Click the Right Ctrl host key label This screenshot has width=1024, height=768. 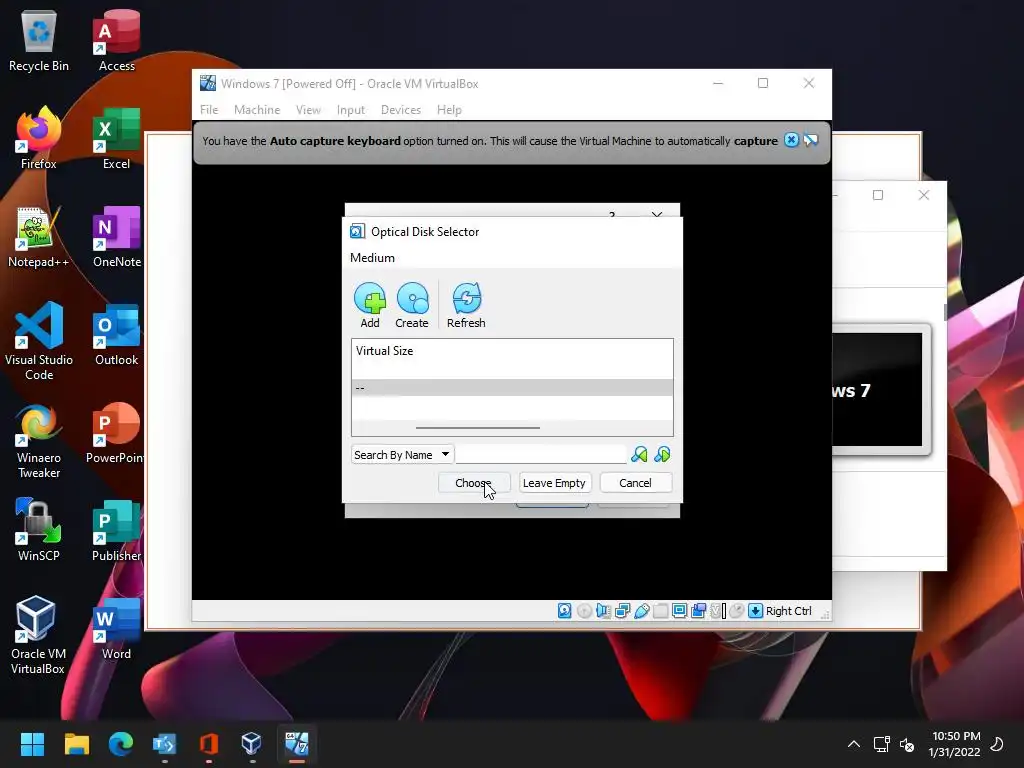pos(788,611)
